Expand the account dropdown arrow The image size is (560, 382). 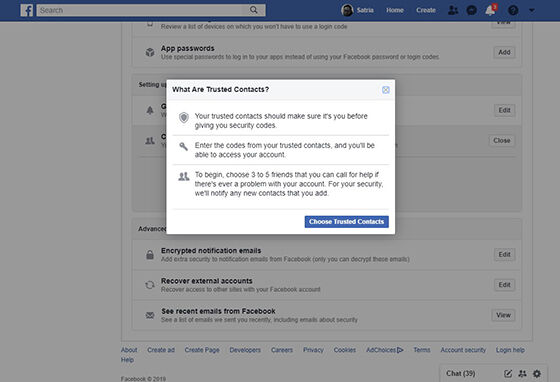point(532,10)
